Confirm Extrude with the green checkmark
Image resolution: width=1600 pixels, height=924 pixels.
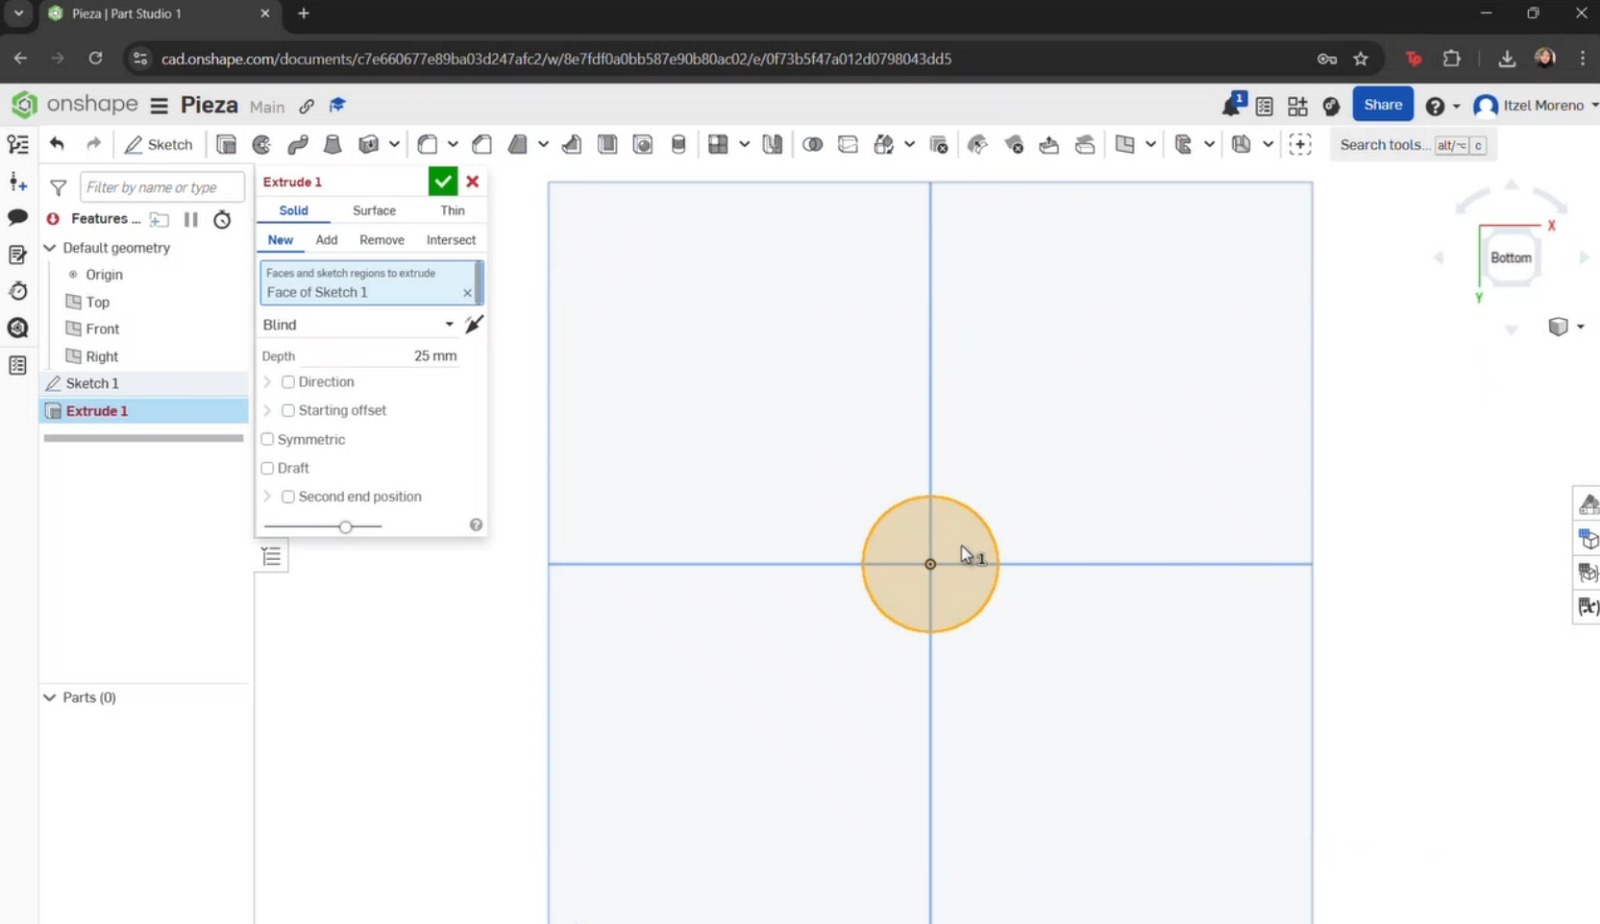pos(443,181)
